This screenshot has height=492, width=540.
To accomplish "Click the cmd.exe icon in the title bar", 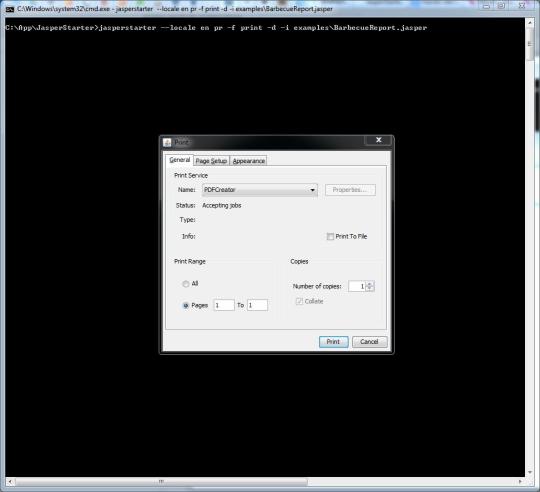I will click(10, 9).
